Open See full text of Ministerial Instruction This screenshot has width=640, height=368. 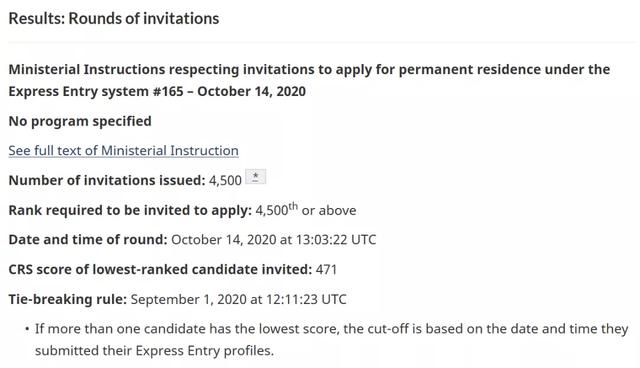pos(123,151)
